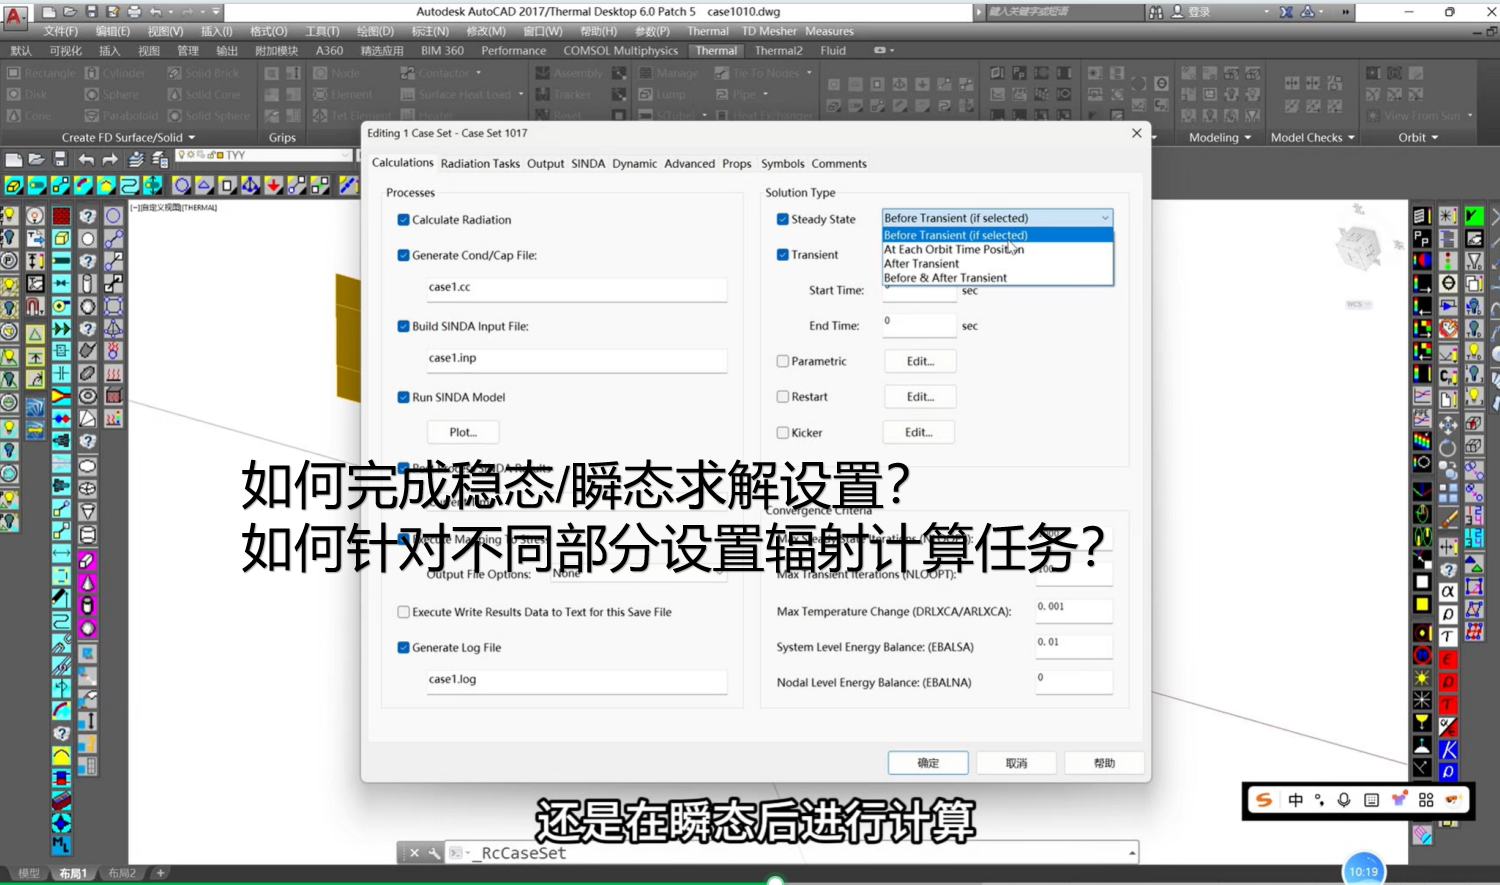Click the search binoculars icon
Viewport: 1500px width, 885px height.
click(x=1156, y=12)
